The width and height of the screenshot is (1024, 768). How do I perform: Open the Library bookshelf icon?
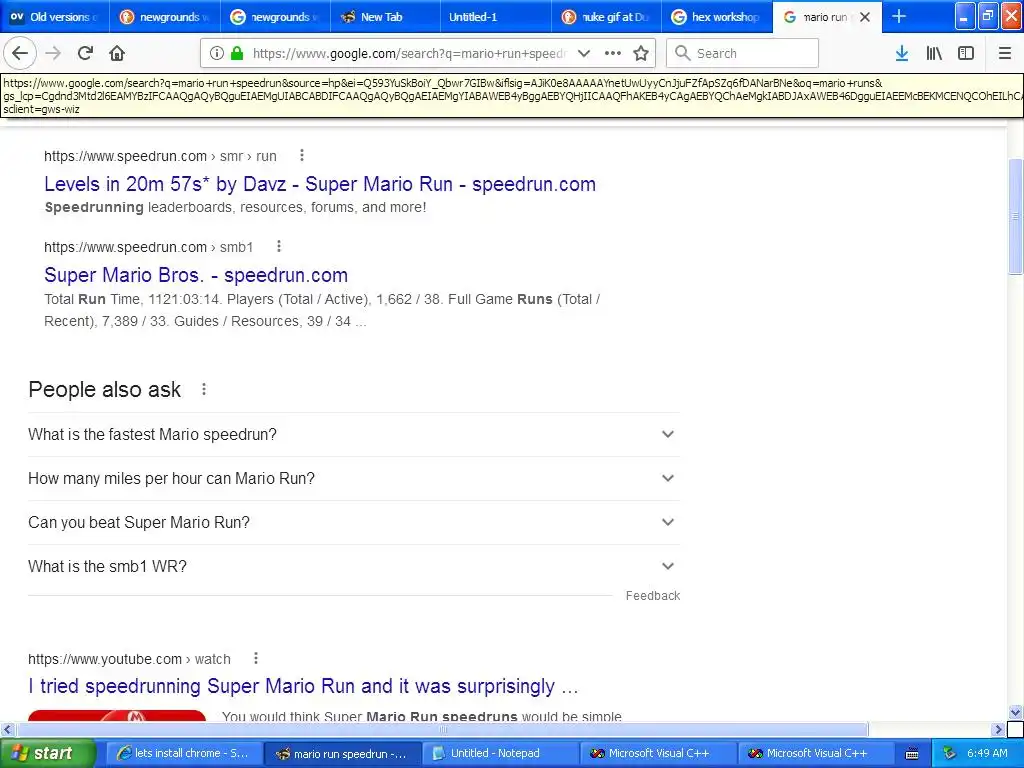pos(934,54)
